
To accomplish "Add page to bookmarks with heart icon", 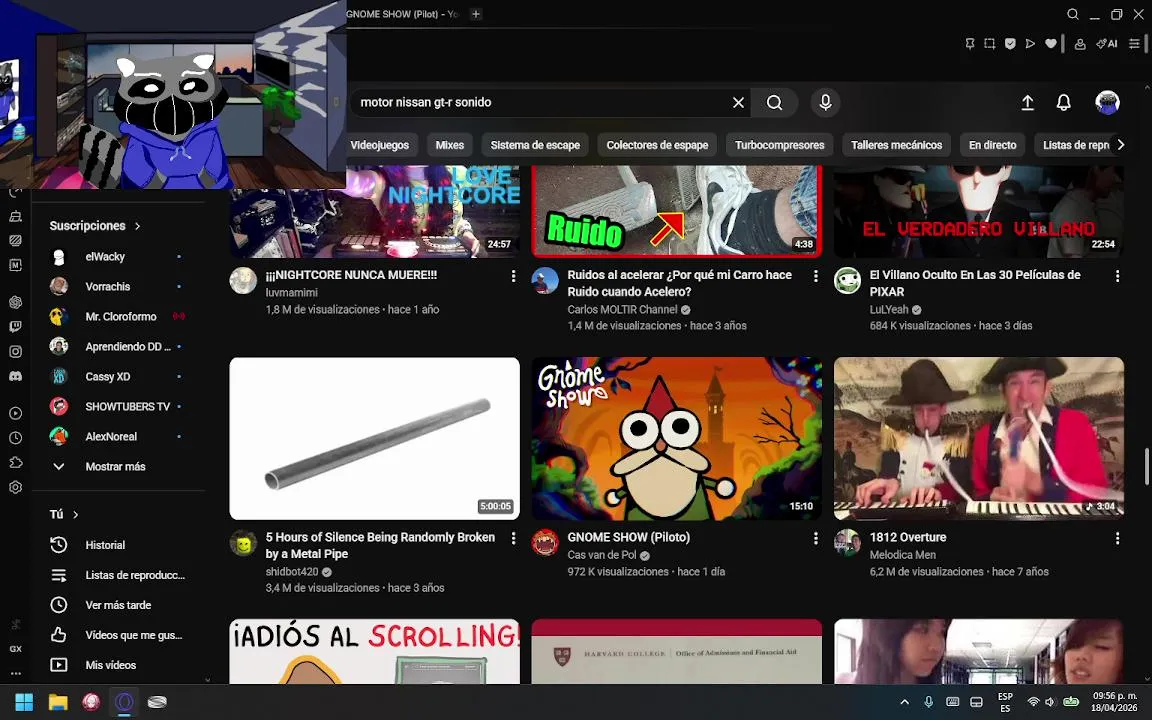I will click(x=1051, y=43).
